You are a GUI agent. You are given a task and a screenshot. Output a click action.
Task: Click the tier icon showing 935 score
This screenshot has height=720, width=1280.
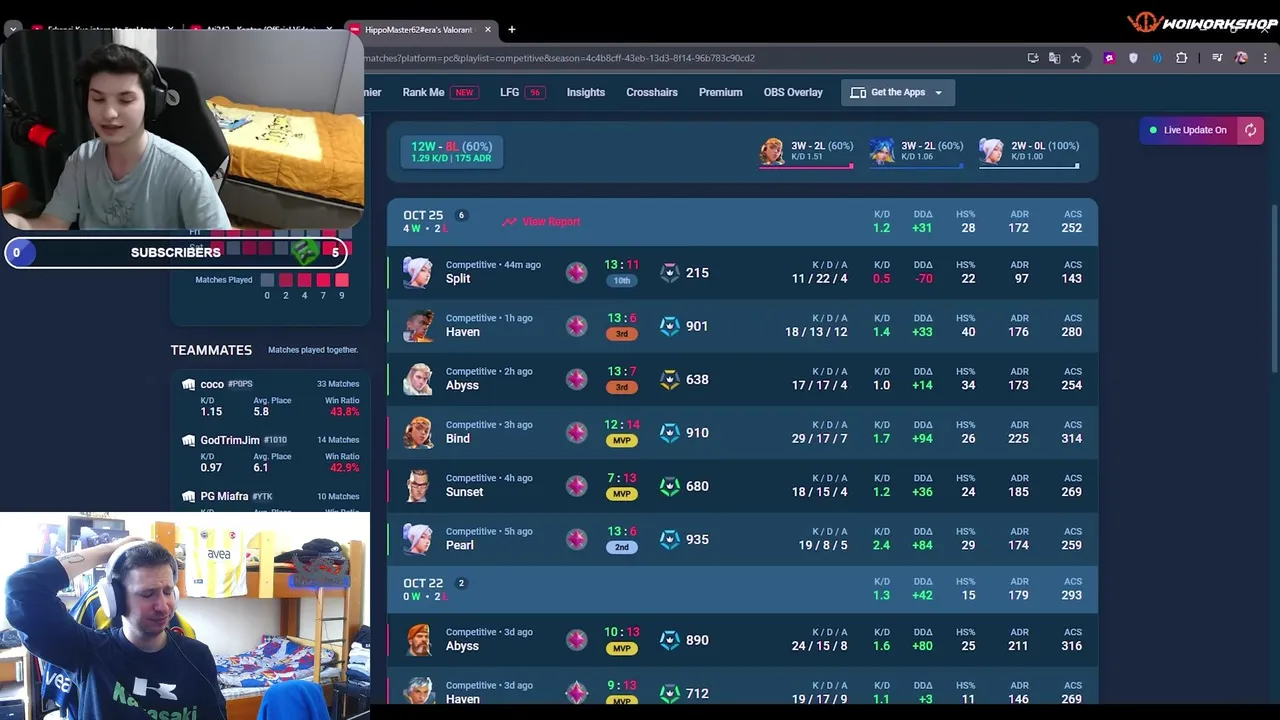670,539
